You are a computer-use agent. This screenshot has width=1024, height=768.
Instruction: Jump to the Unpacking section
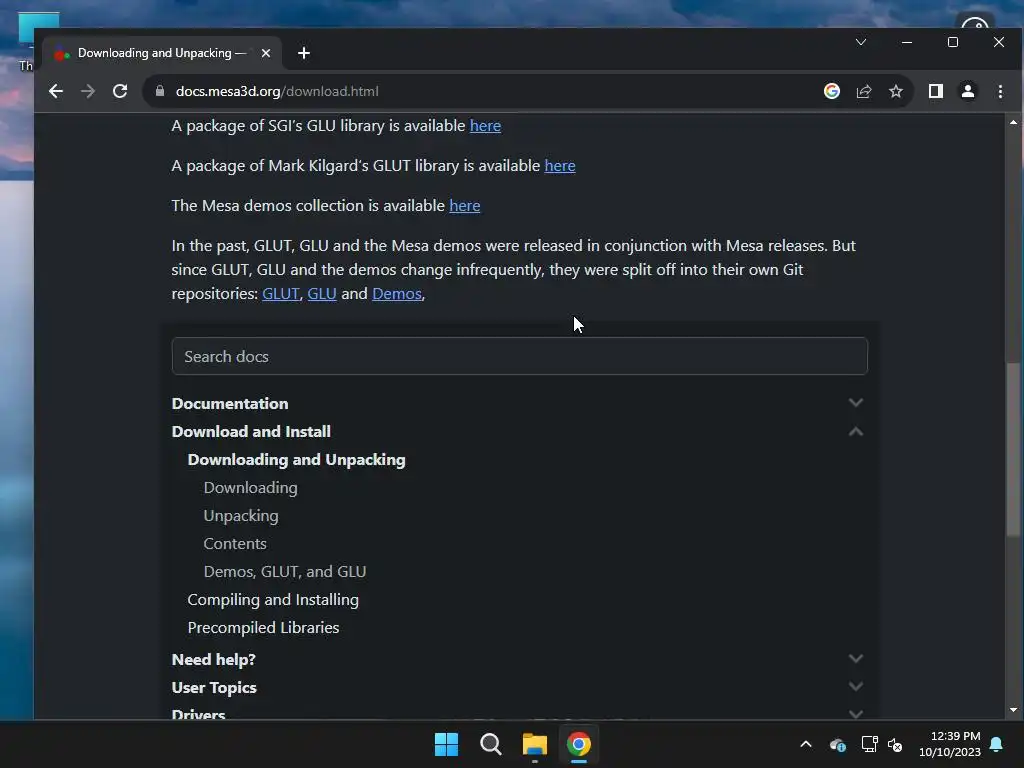click(241, 516)
